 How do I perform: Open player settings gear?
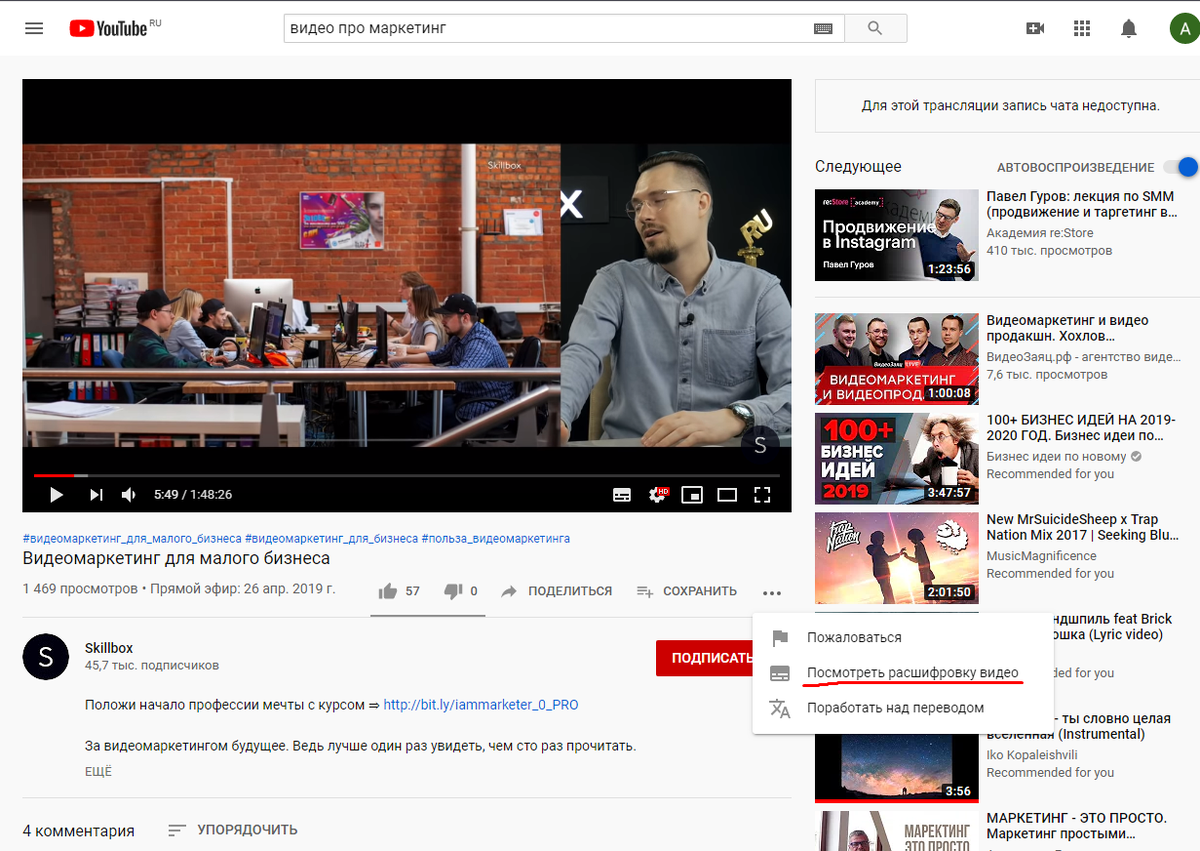tap(658, 494)
